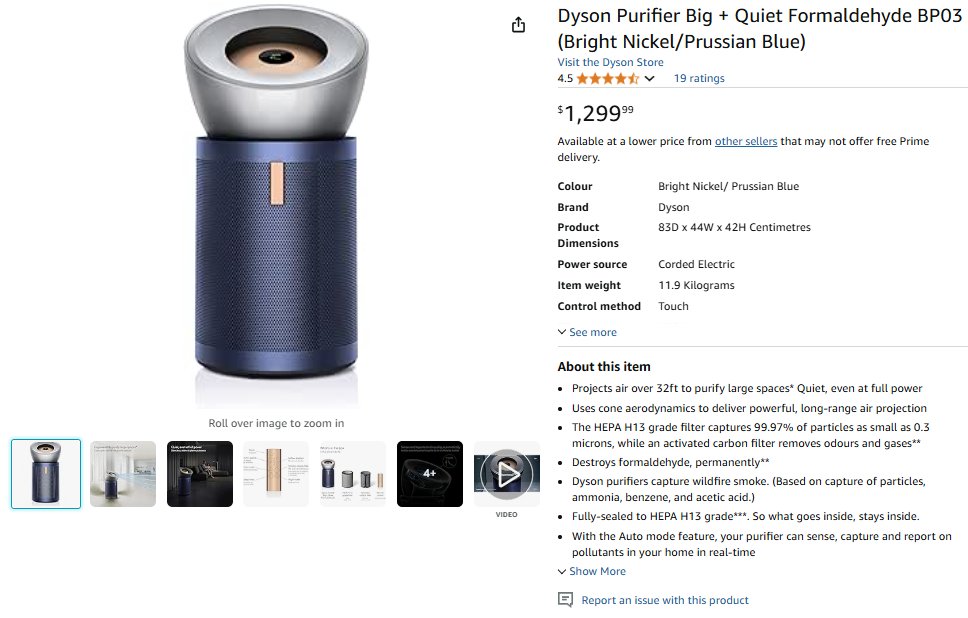View other sellers offers
This screenshot has height=618, width=968.
[746, 141]
